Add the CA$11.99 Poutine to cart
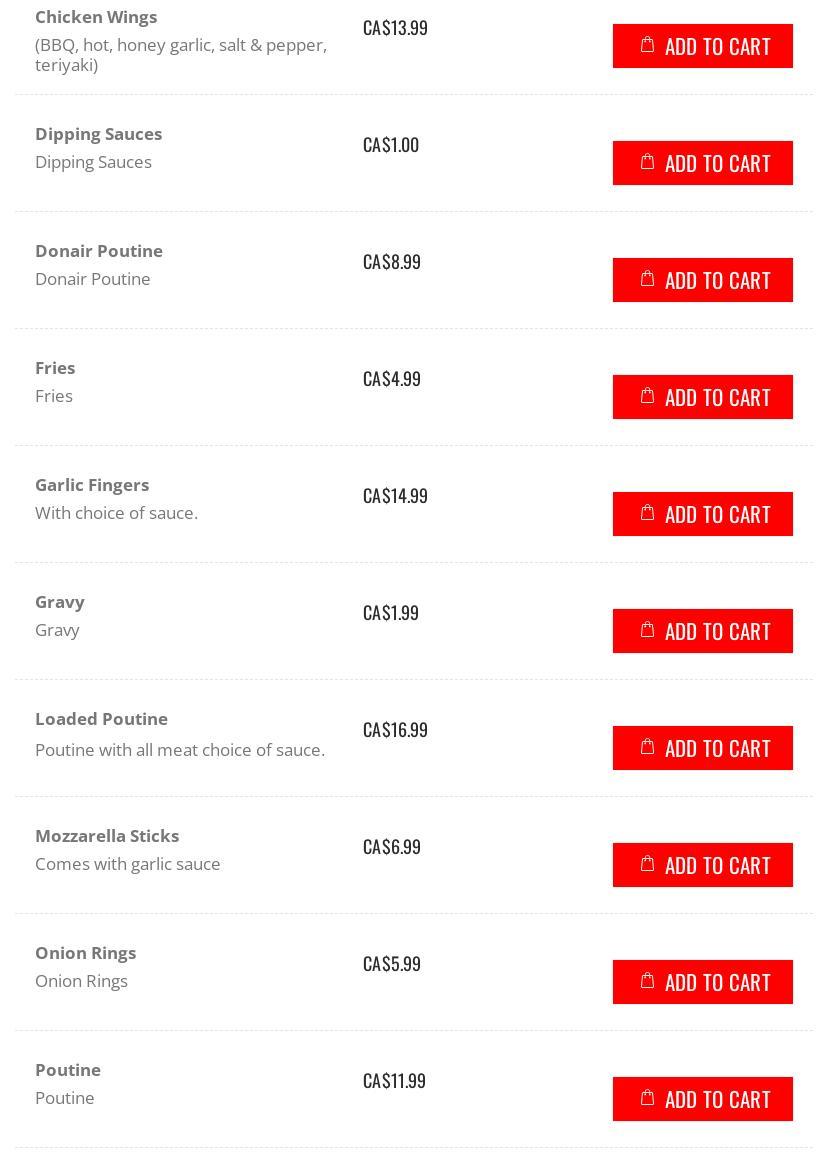 703,1099
